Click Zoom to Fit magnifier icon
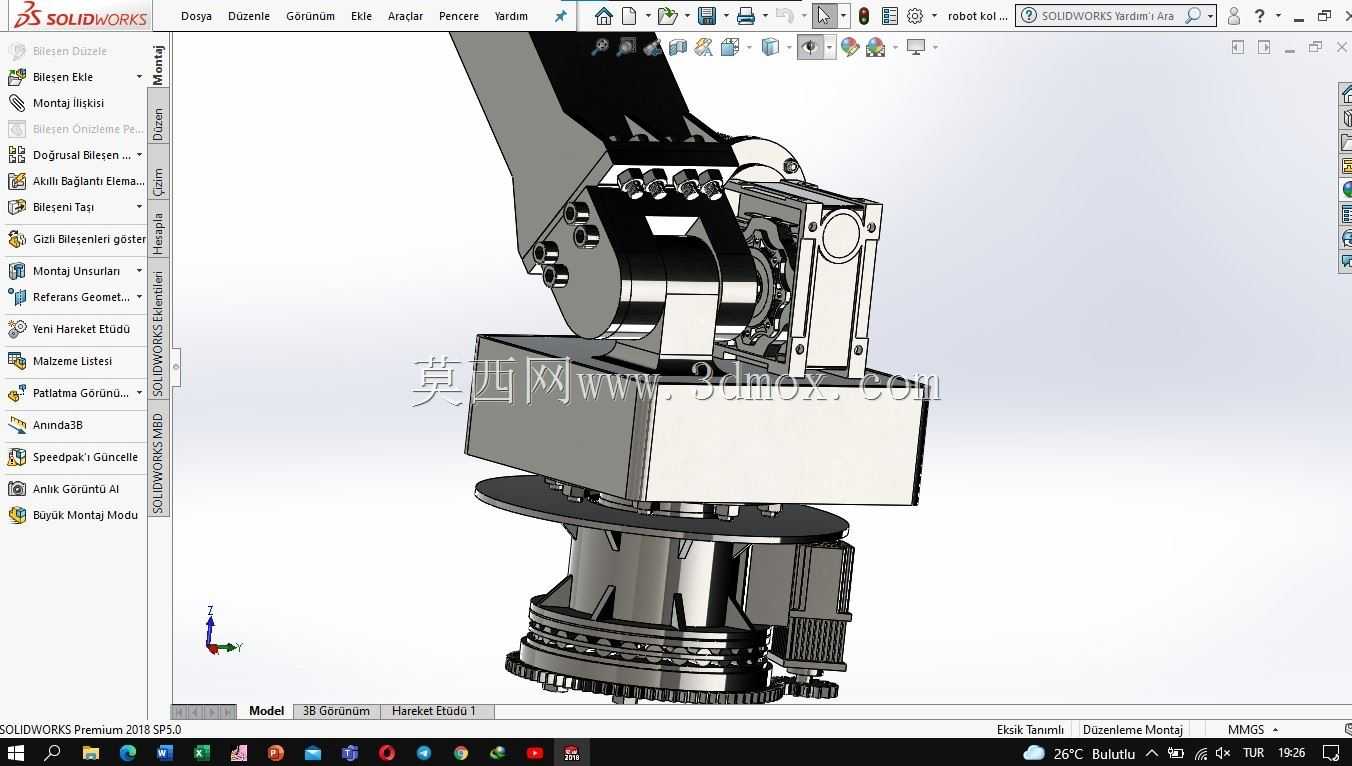 [600, 47]
